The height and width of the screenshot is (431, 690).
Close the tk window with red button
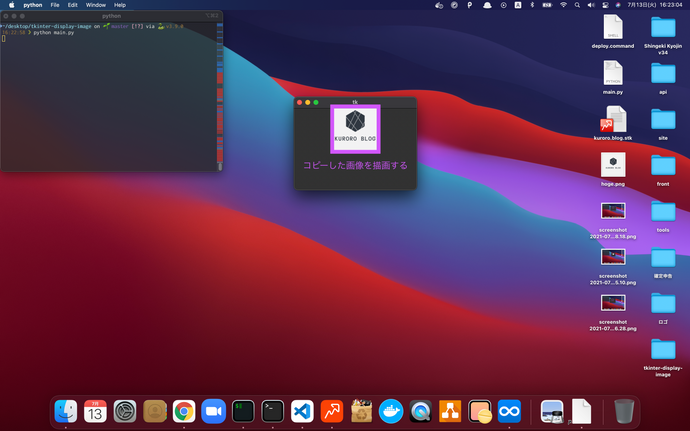click(300, 102)
